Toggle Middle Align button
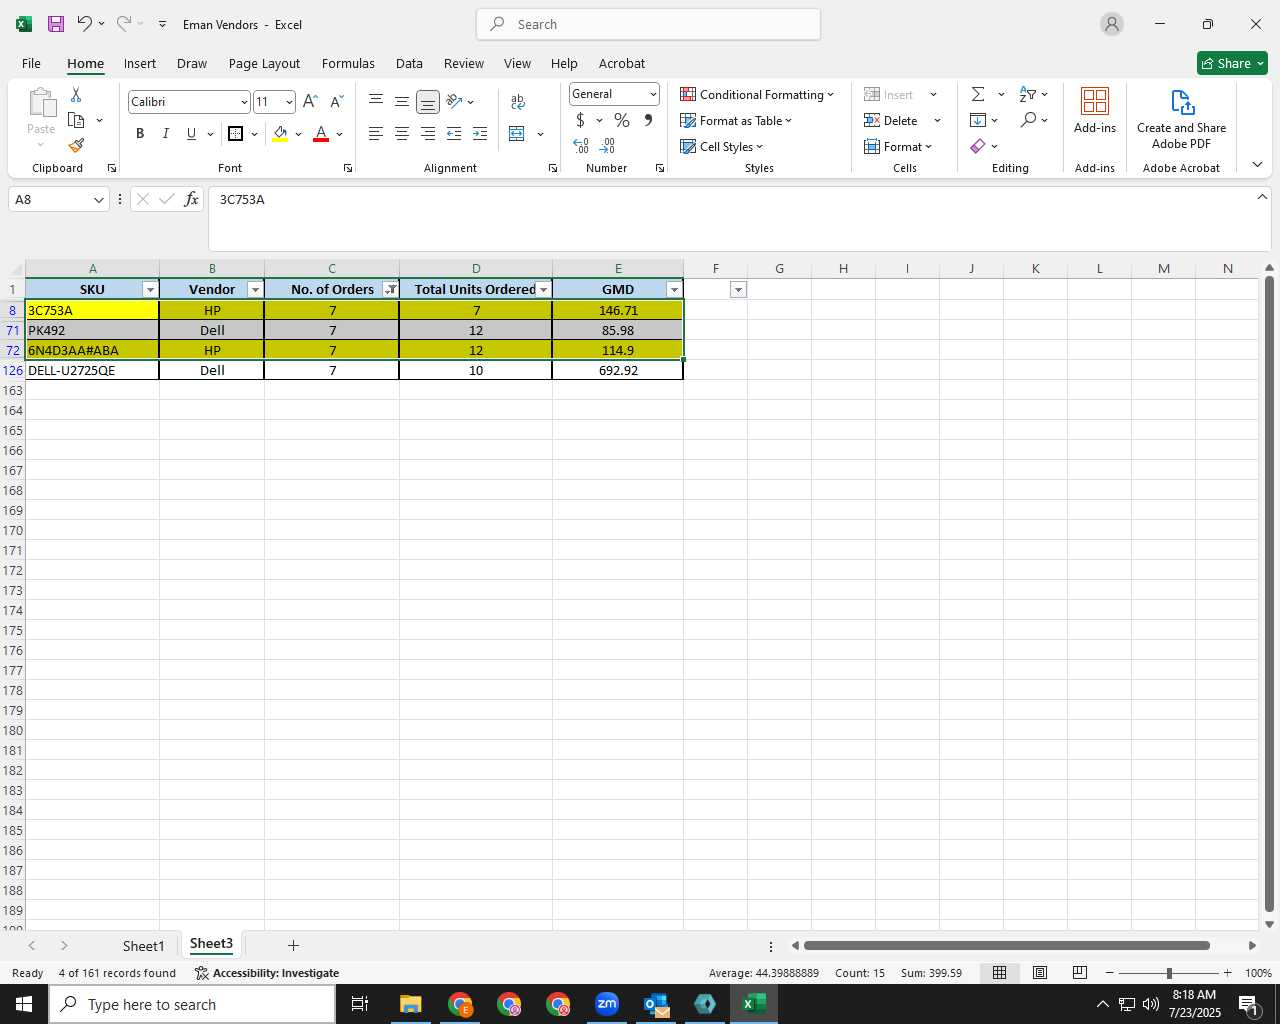Viewport: 1280px width, 1024px height. [402, 101]
